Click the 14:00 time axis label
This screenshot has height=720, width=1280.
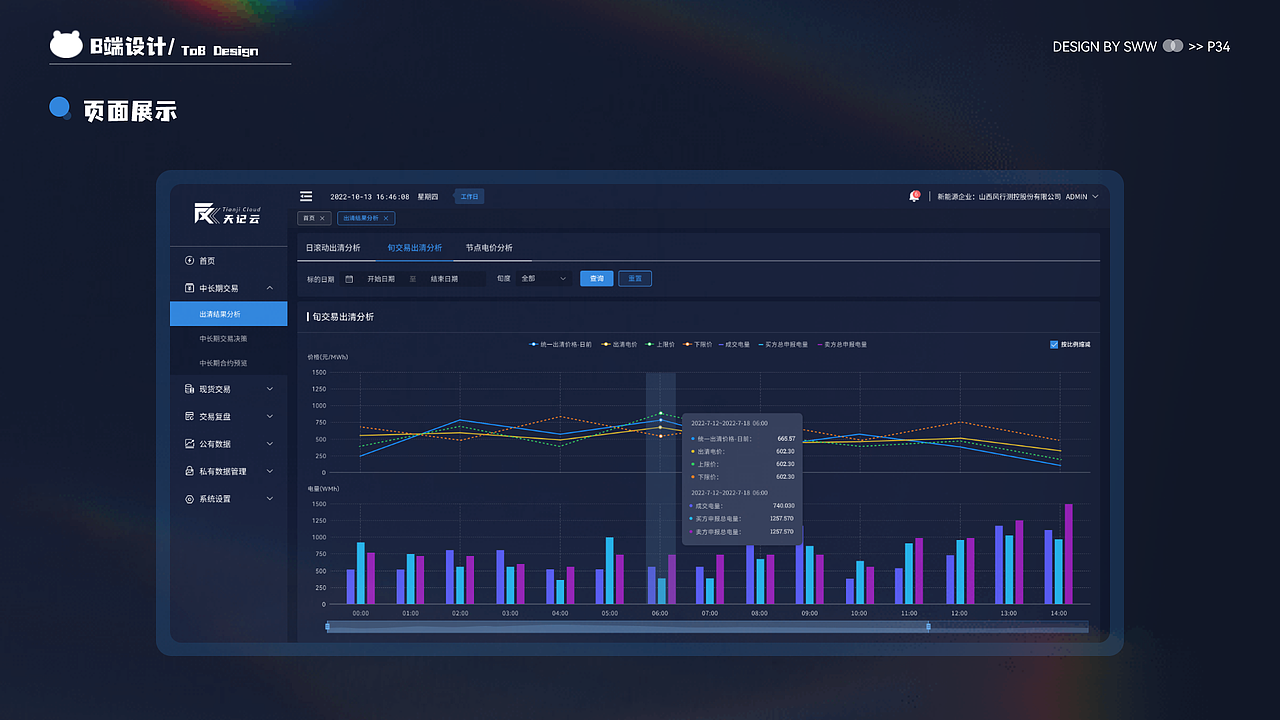coord(1058,613)
